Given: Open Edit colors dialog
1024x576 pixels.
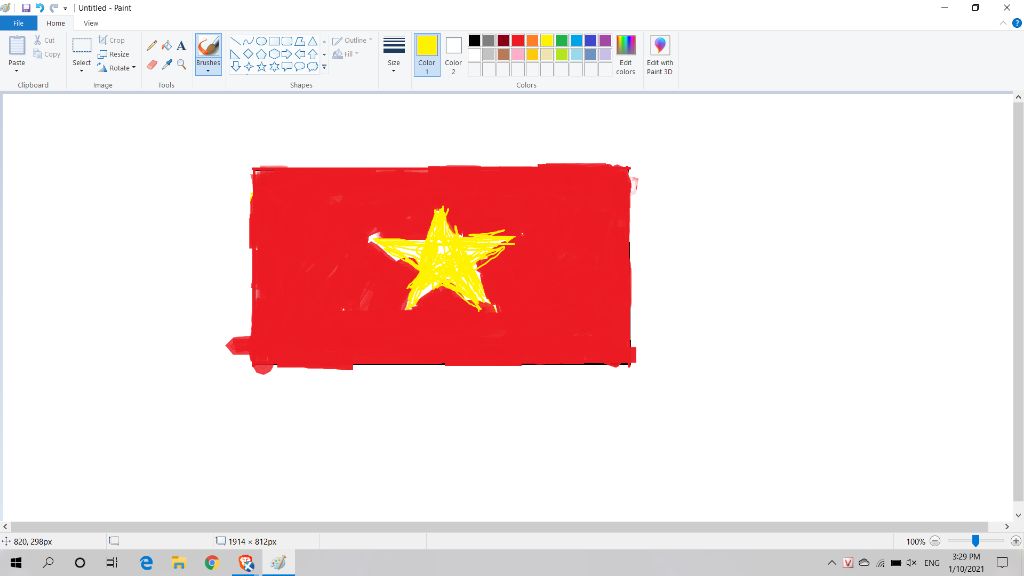Looking at the screenshot, I should [x=626, y=54].
